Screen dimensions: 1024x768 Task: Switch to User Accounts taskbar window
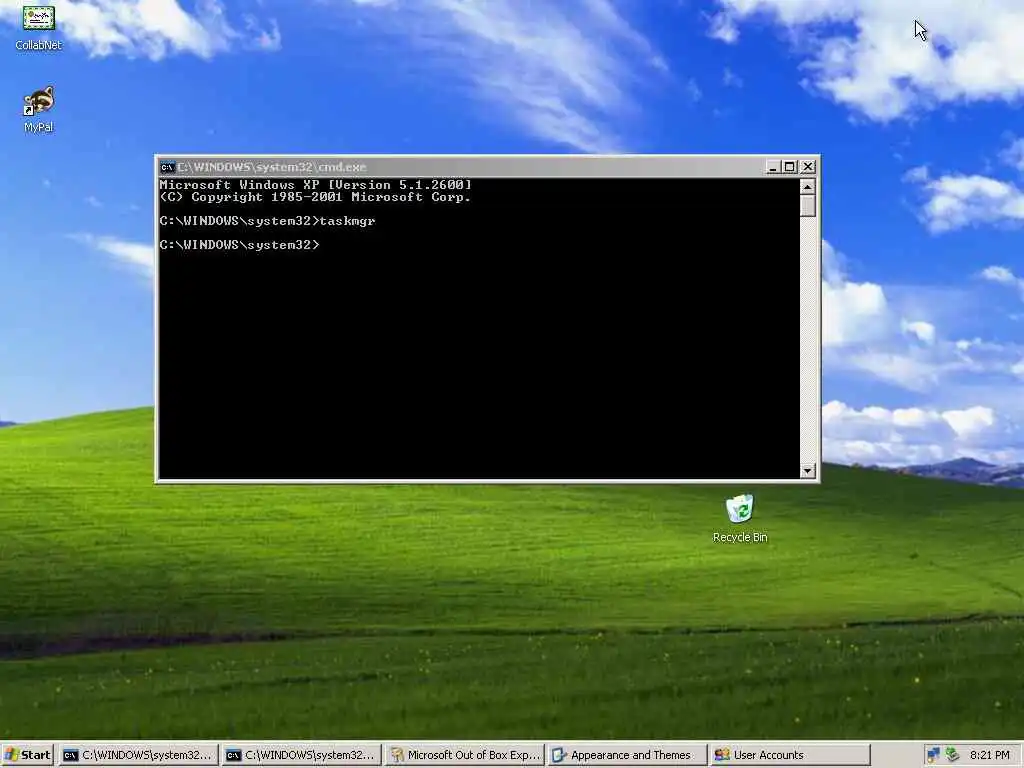pos(791,755)
